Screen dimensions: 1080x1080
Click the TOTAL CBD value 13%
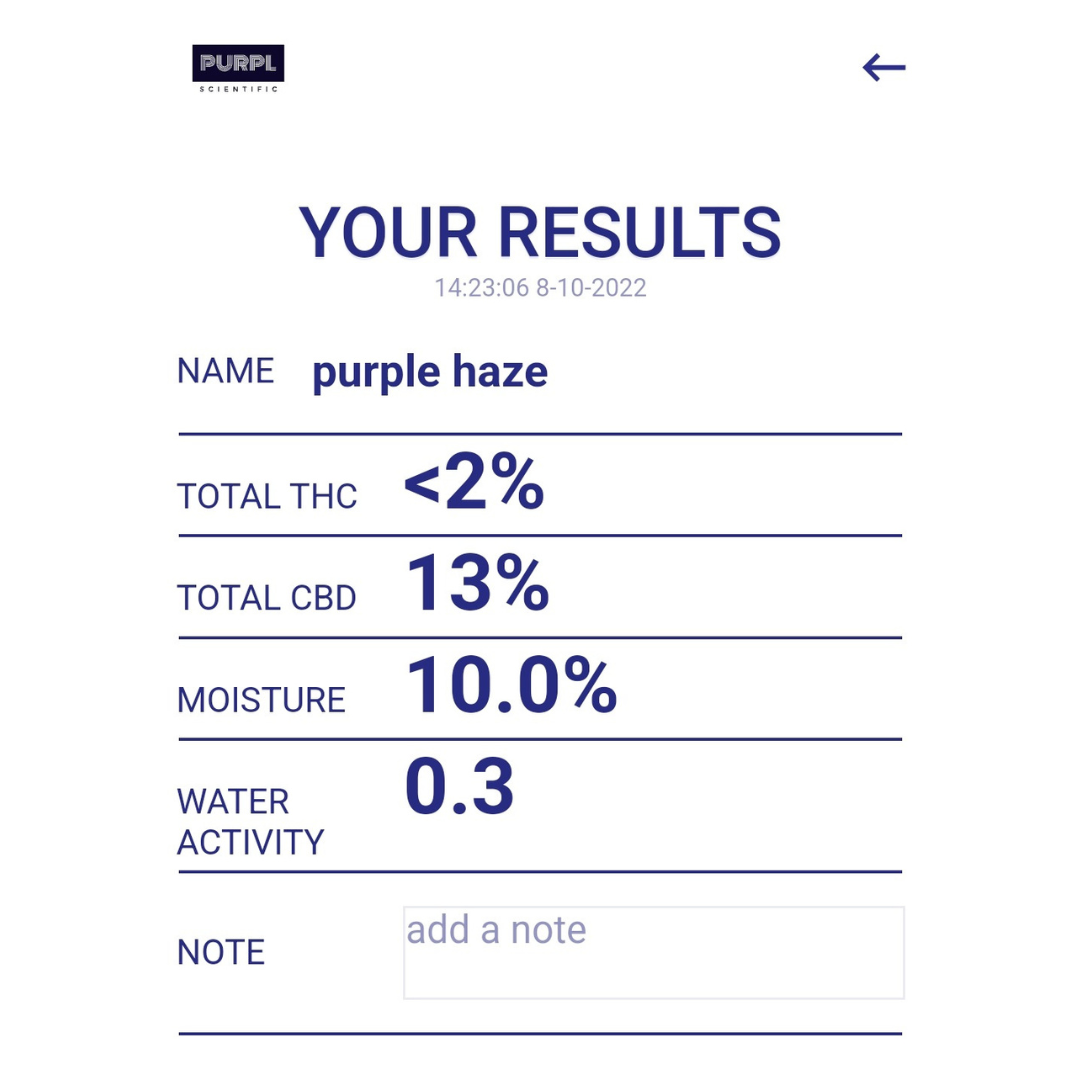click(x=477, y=587)
